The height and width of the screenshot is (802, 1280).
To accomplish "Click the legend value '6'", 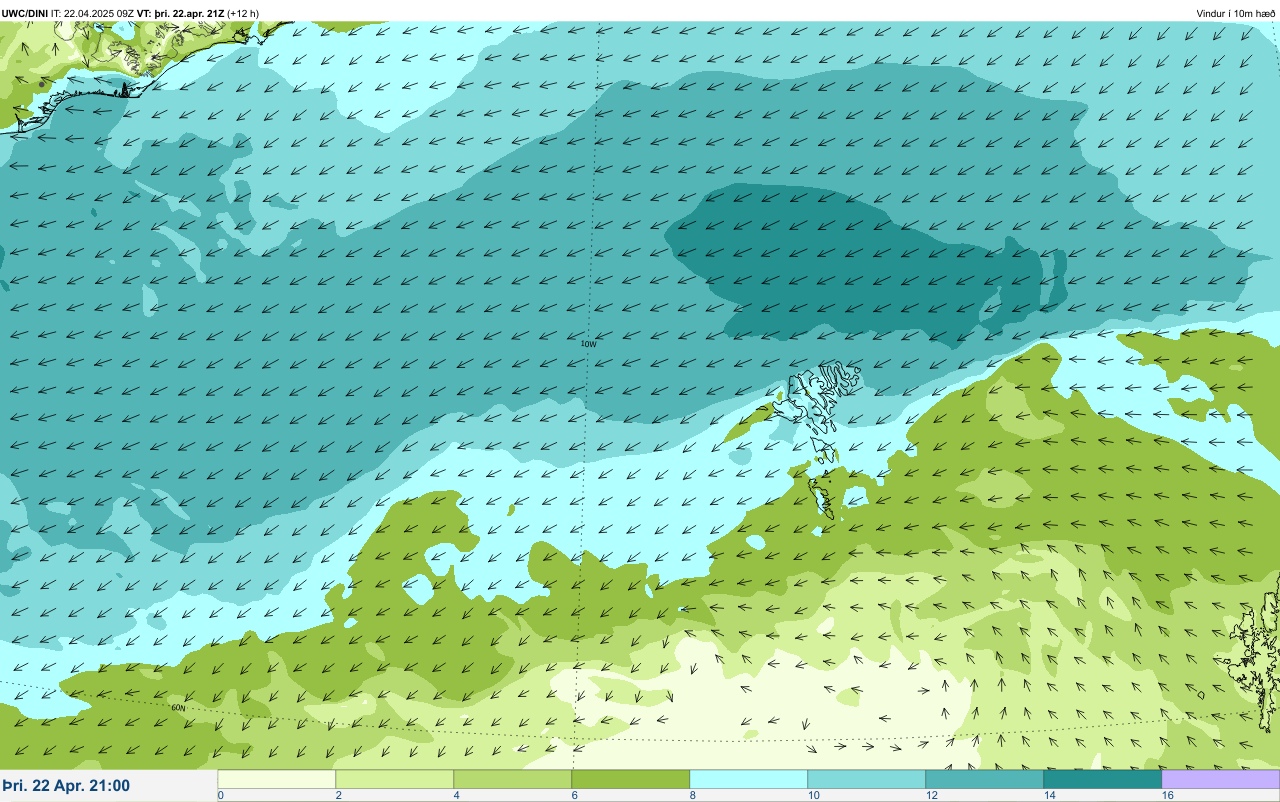I will 574,795.
